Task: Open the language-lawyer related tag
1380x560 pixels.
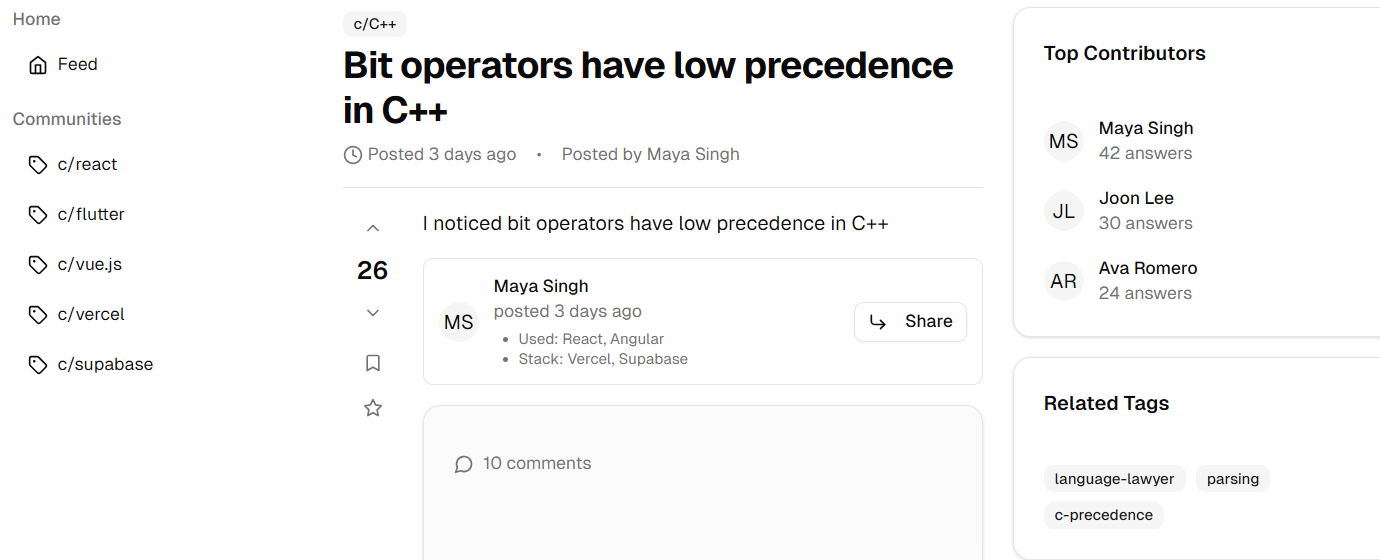Action: [x=1114, y=479]
